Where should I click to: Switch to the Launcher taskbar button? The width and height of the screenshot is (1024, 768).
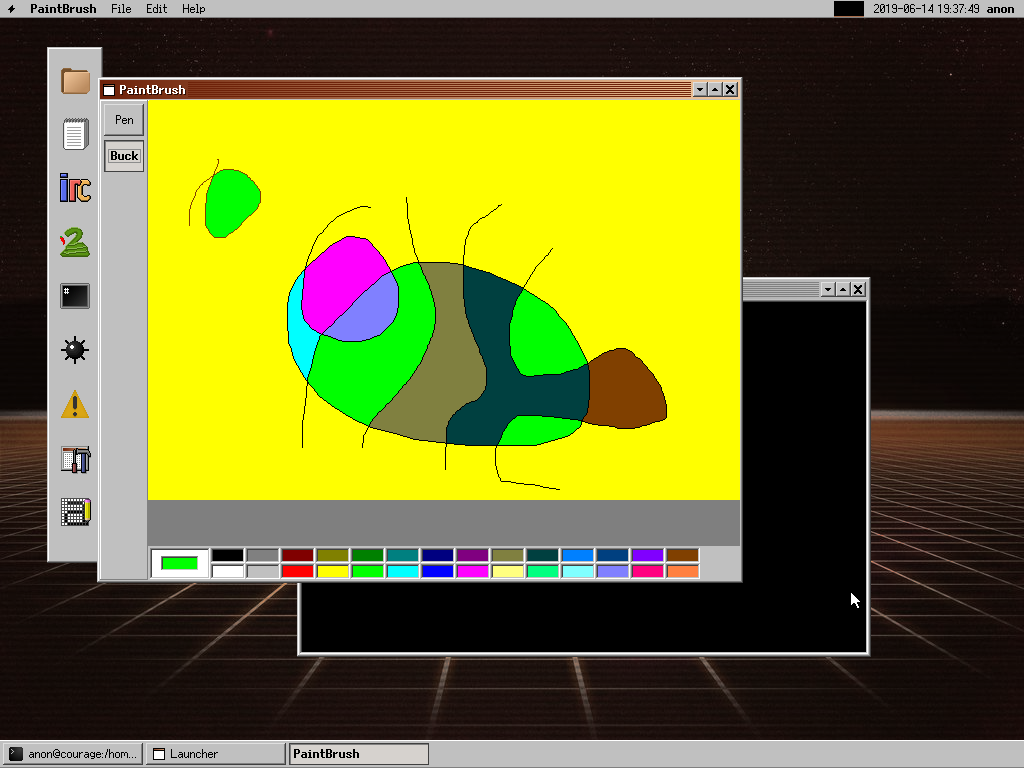215,754
